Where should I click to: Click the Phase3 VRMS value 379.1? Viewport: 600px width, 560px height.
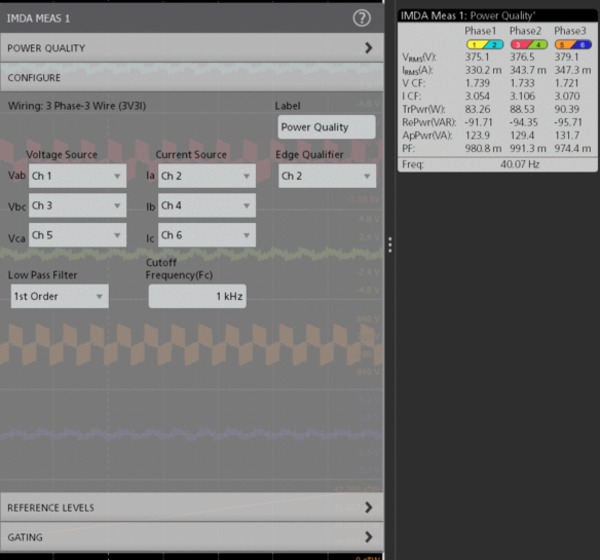coord(567,57)
